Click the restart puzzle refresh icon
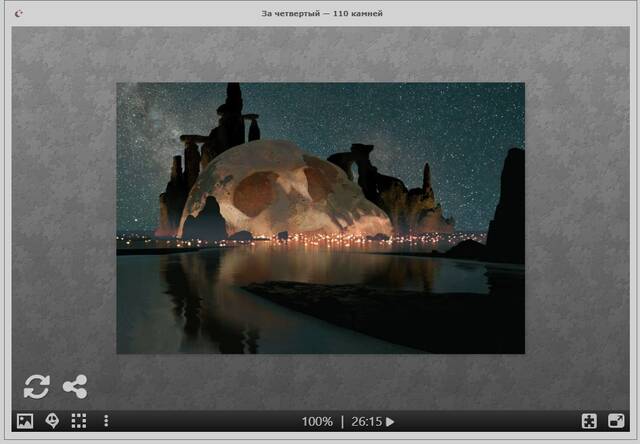This screenshot has height=444, width=640. coord(37,386)
